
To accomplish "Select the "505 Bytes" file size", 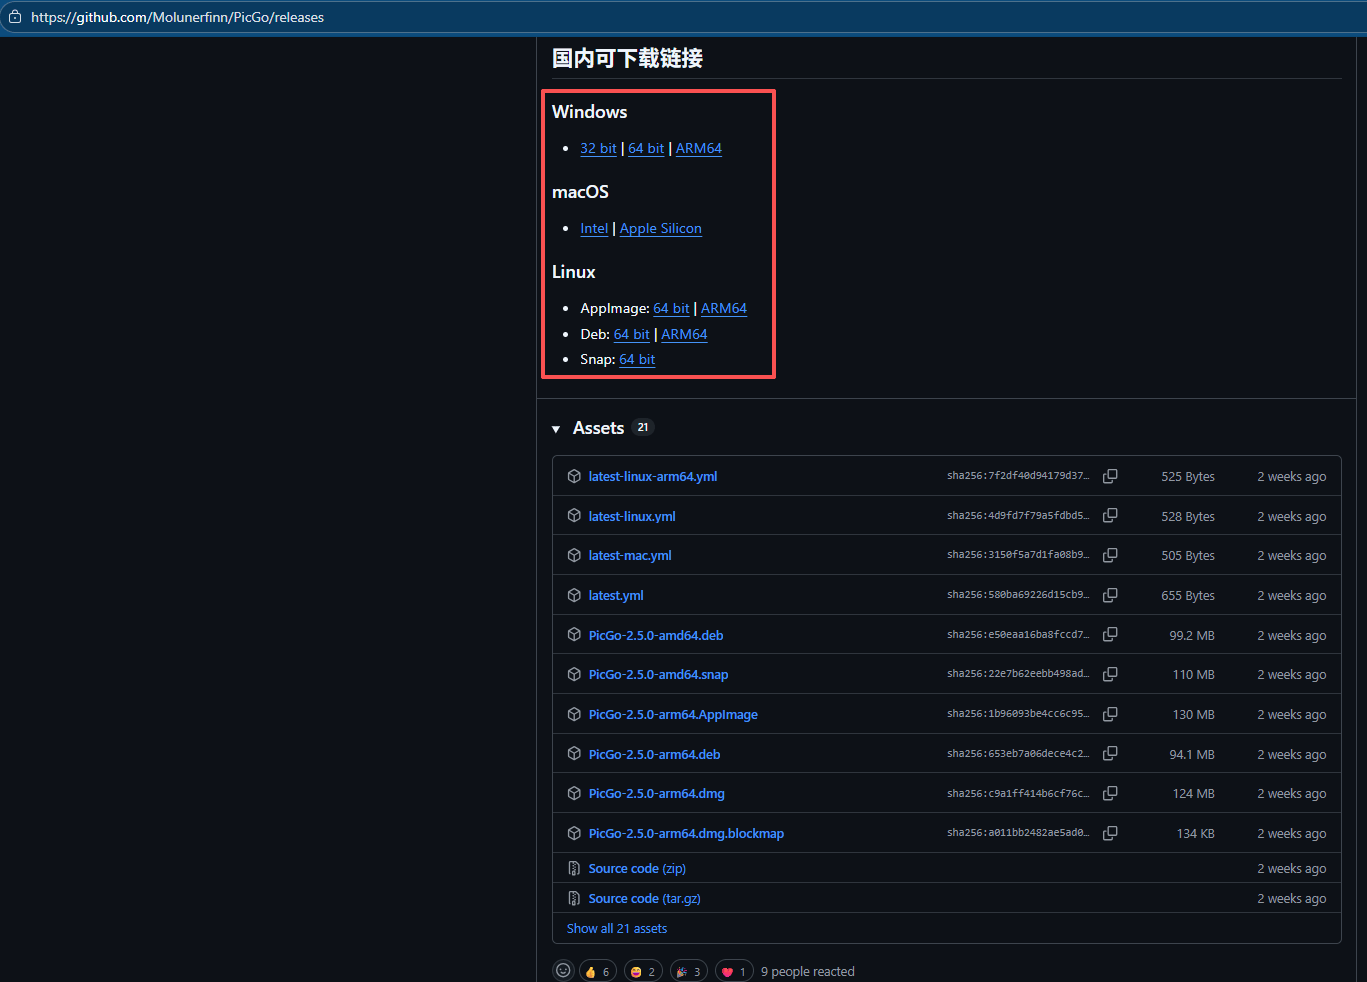I will click(x=1188, y=555).
